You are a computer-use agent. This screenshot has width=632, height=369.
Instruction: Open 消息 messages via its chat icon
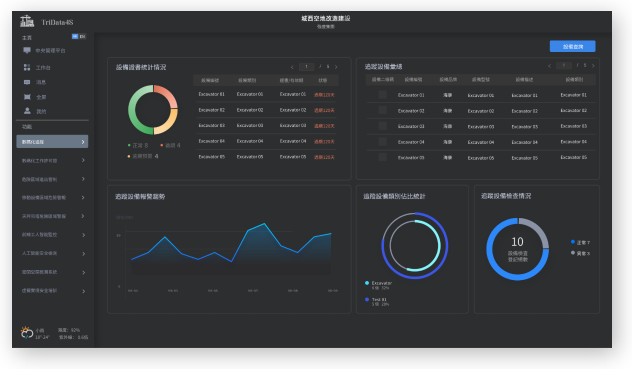tap(27, 82)
